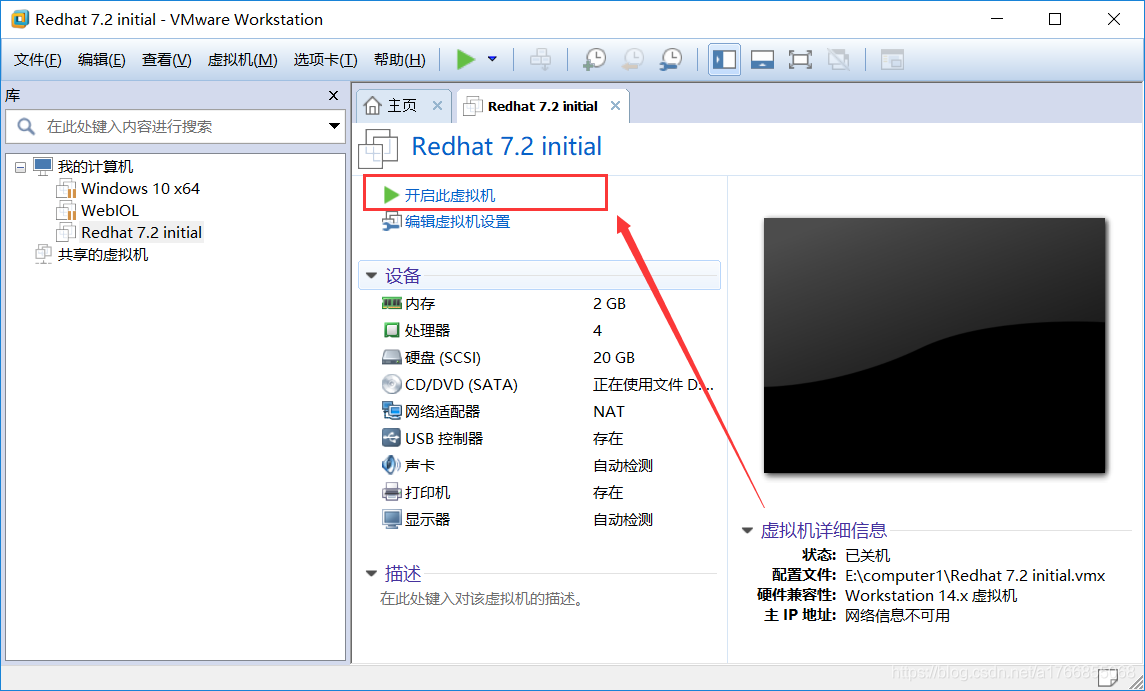Screen dimensions: 1145x691
Task: Click the VMware Workstation title bar icon
Action: coord(20,19)
